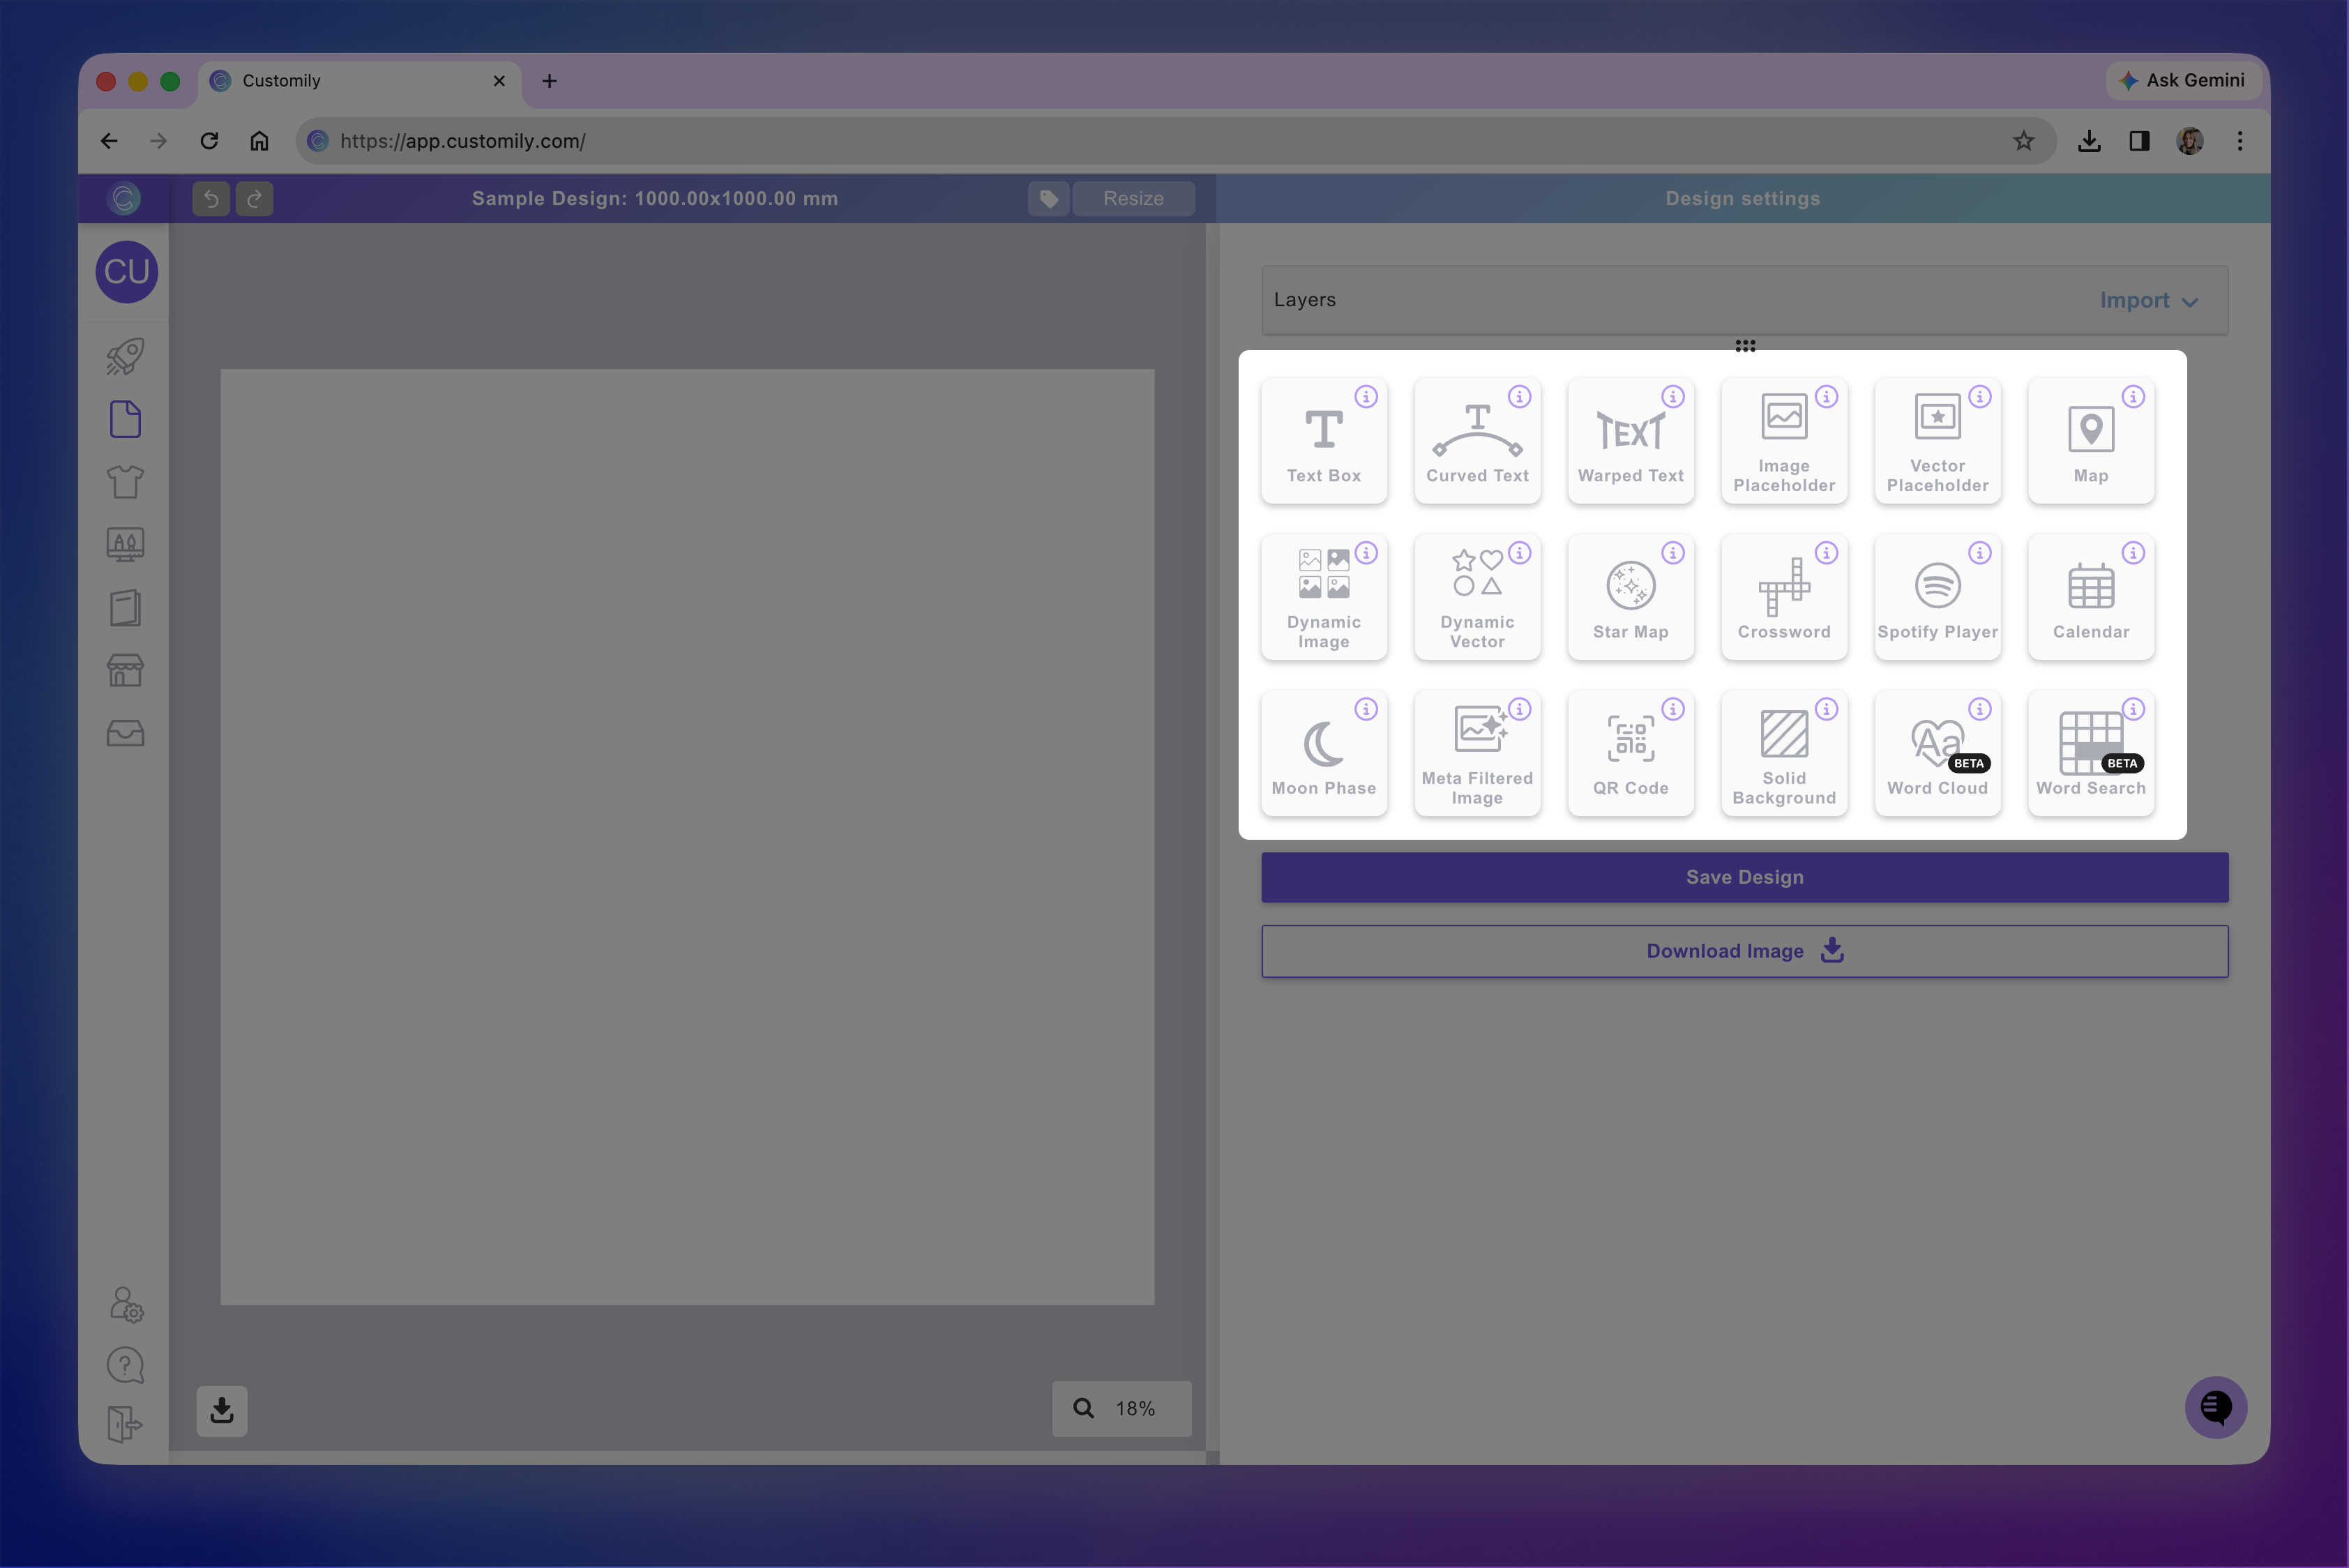Image resolution: width=2349 pixels, height=1568 pixels.
Task: Open the booklet sidebar icon
Action: [x=125, y=608]
